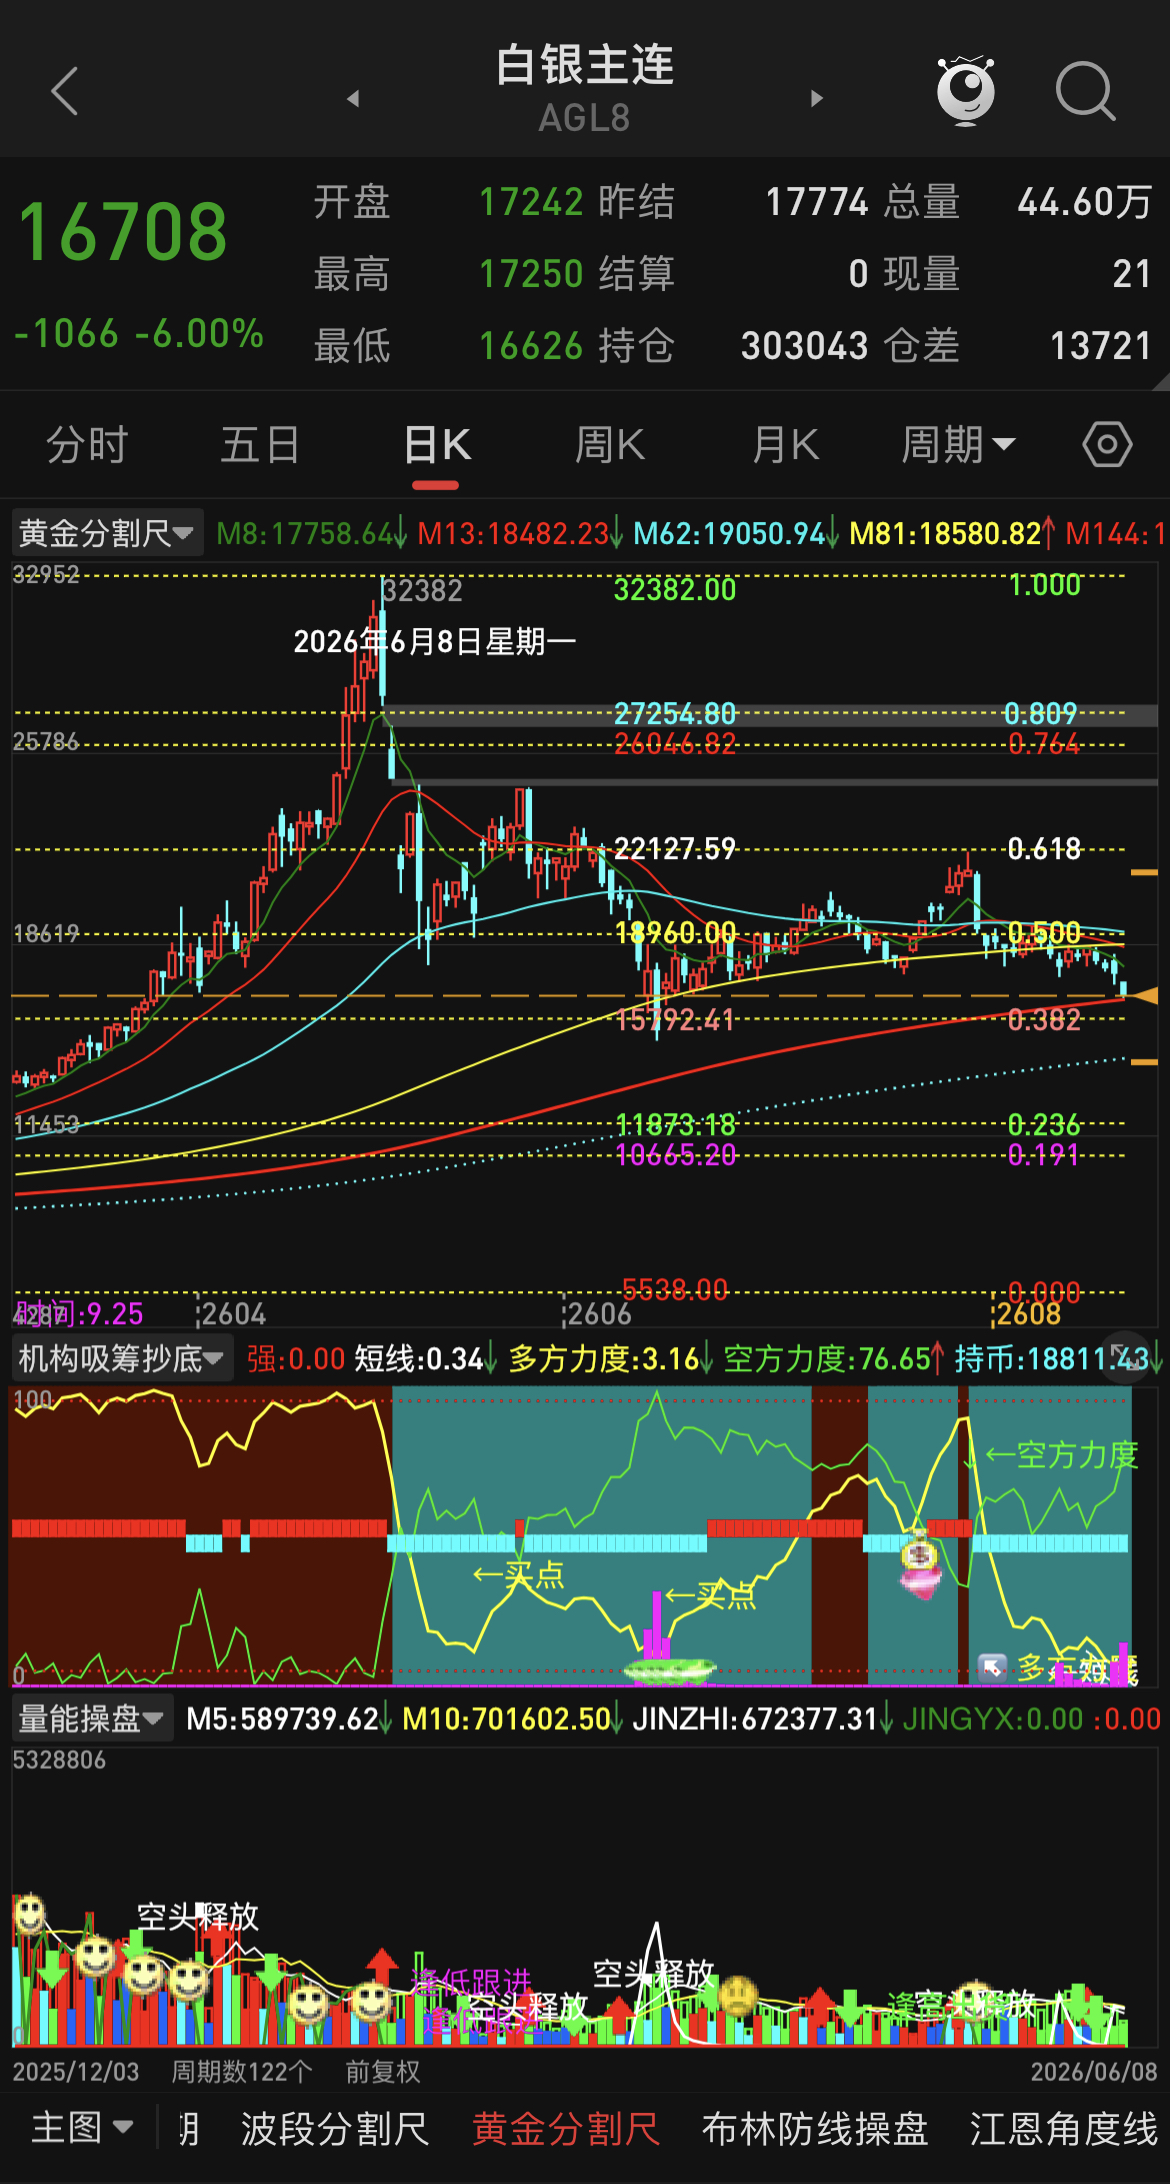Open the 机构吸筹抄底 indicator dropdown
This screenshot has width=1170, height=2184.
[x=121, y=1358]
